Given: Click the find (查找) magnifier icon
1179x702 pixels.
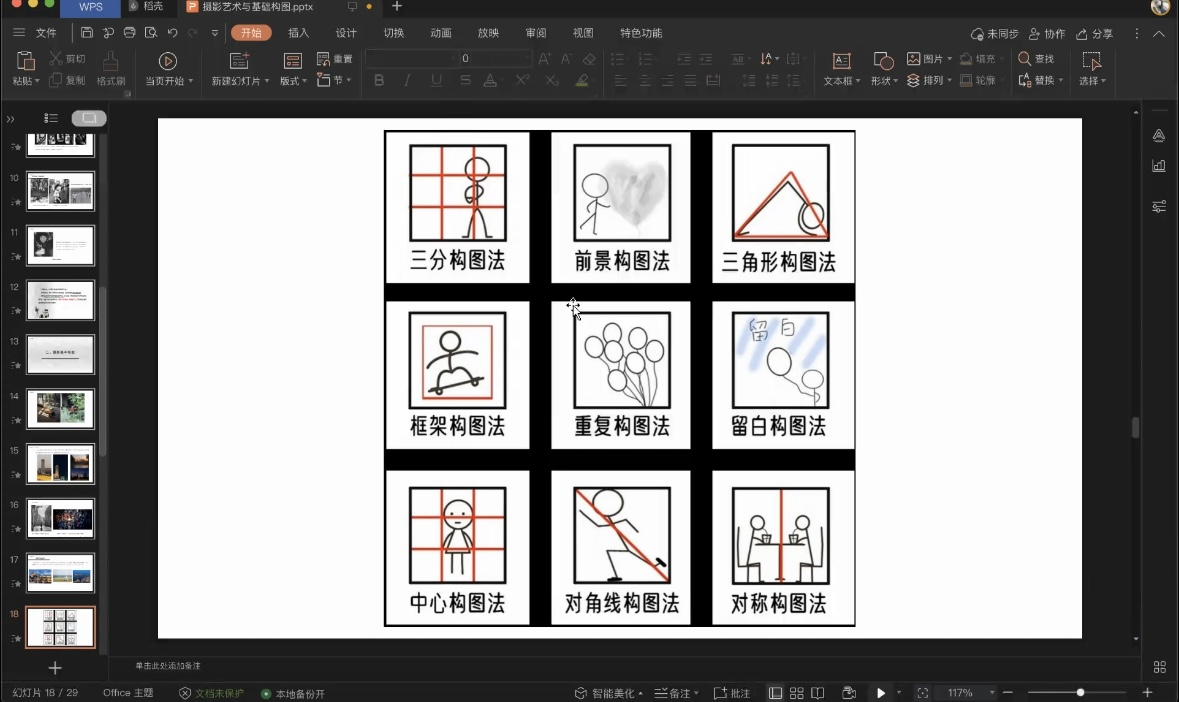Looking at the screenshot, I should click(1025, 59).
